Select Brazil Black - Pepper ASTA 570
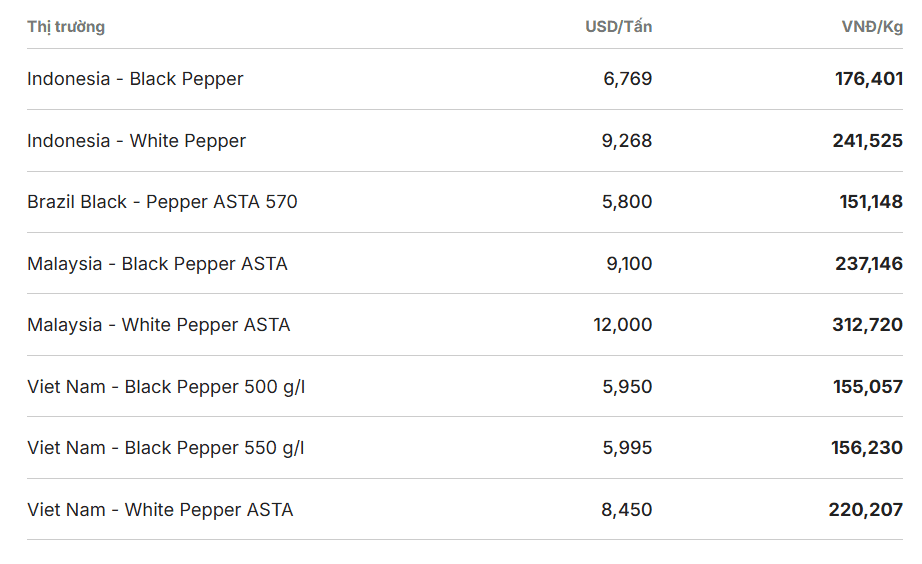The height and width of the screenshot is (564, 922). 465,202
